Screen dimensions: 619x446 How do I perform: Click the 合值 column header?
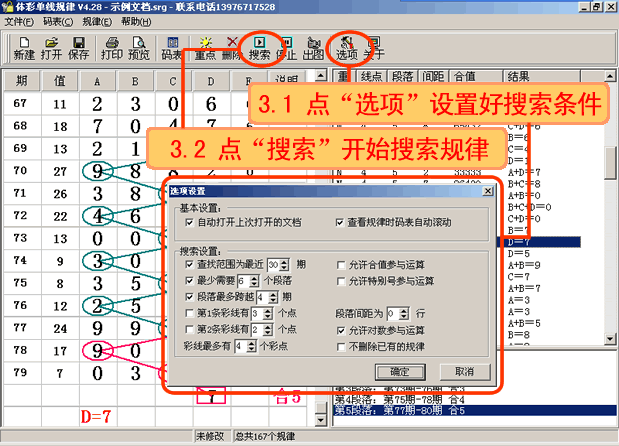tap(476, 76)
